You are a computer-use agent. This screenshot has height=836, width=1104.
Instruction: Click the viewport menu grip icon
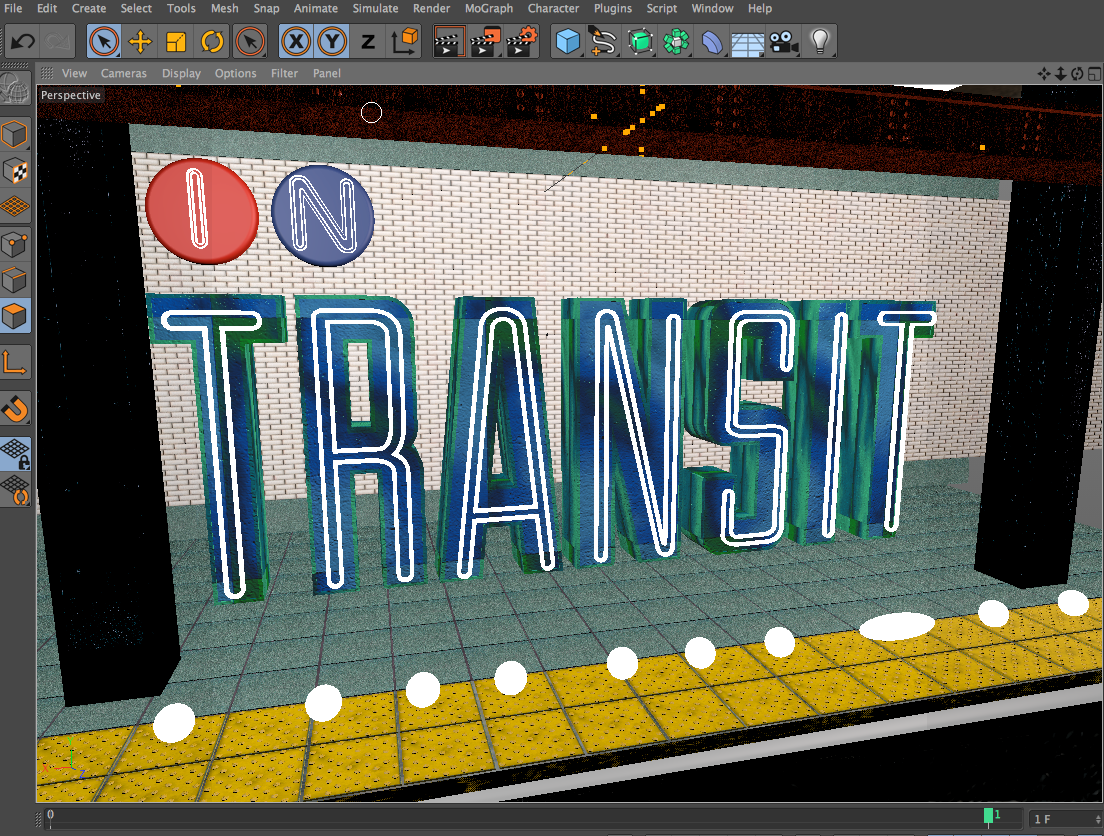[47, 73]
